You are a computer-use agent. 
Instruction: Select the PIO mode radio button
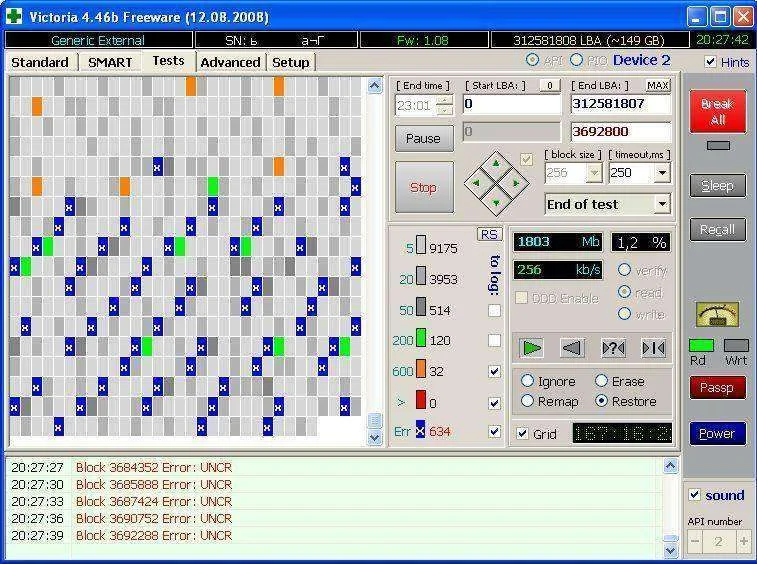(576, 60)
